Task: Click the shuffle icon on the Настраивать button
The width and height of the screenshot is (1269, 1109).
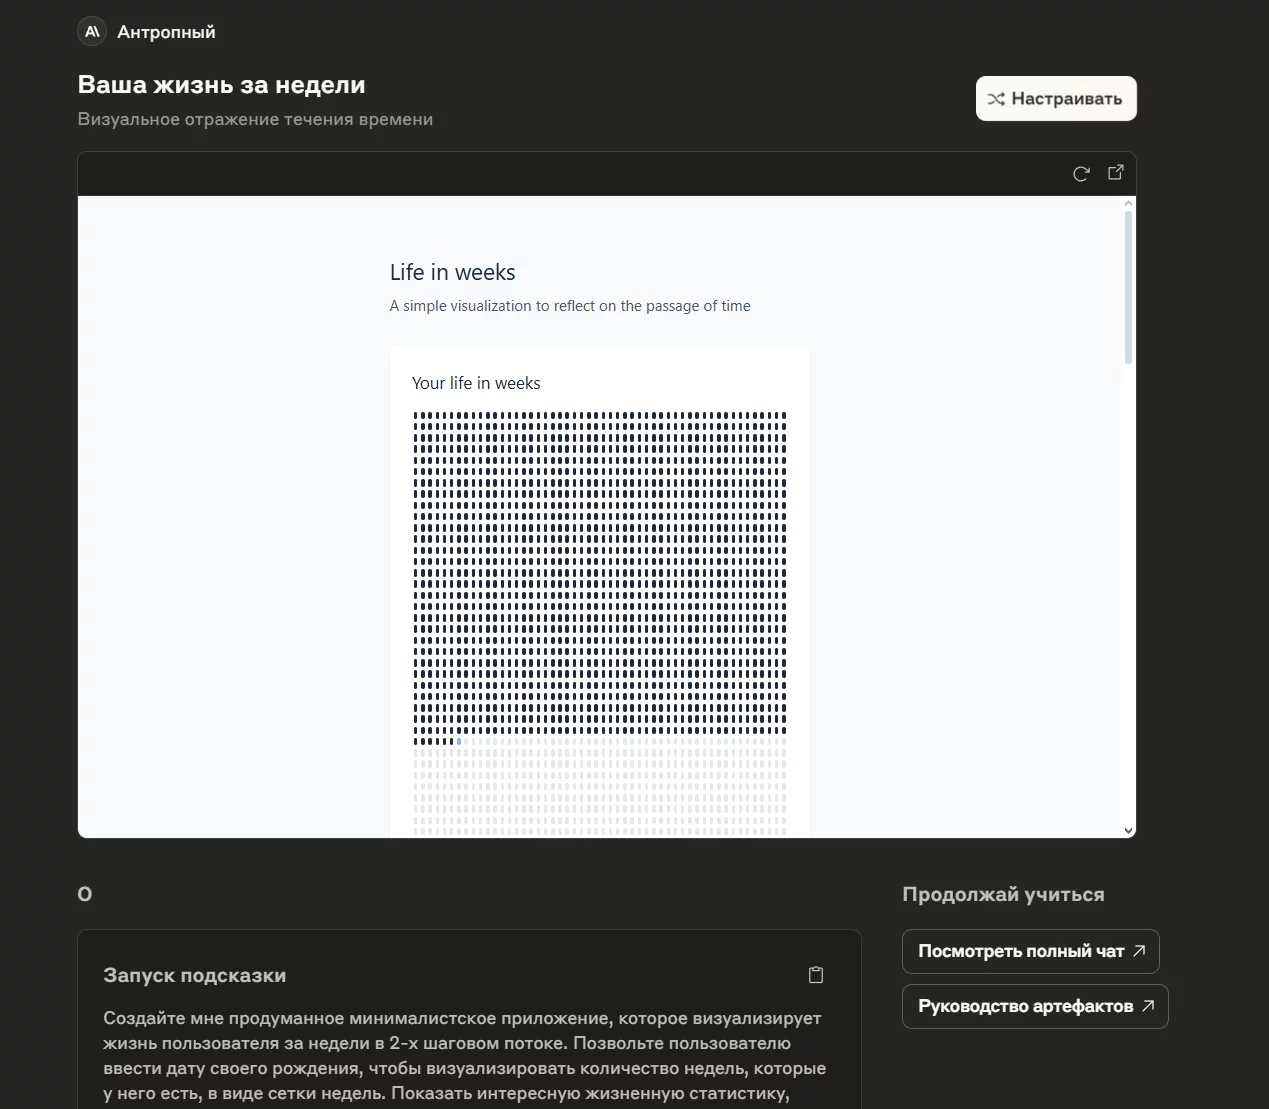Action: coord(996,99)
